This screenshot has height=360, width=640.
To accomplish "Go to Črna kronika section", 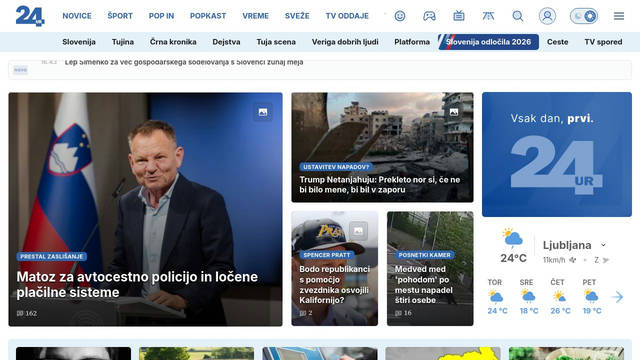I will click(173, 42).
